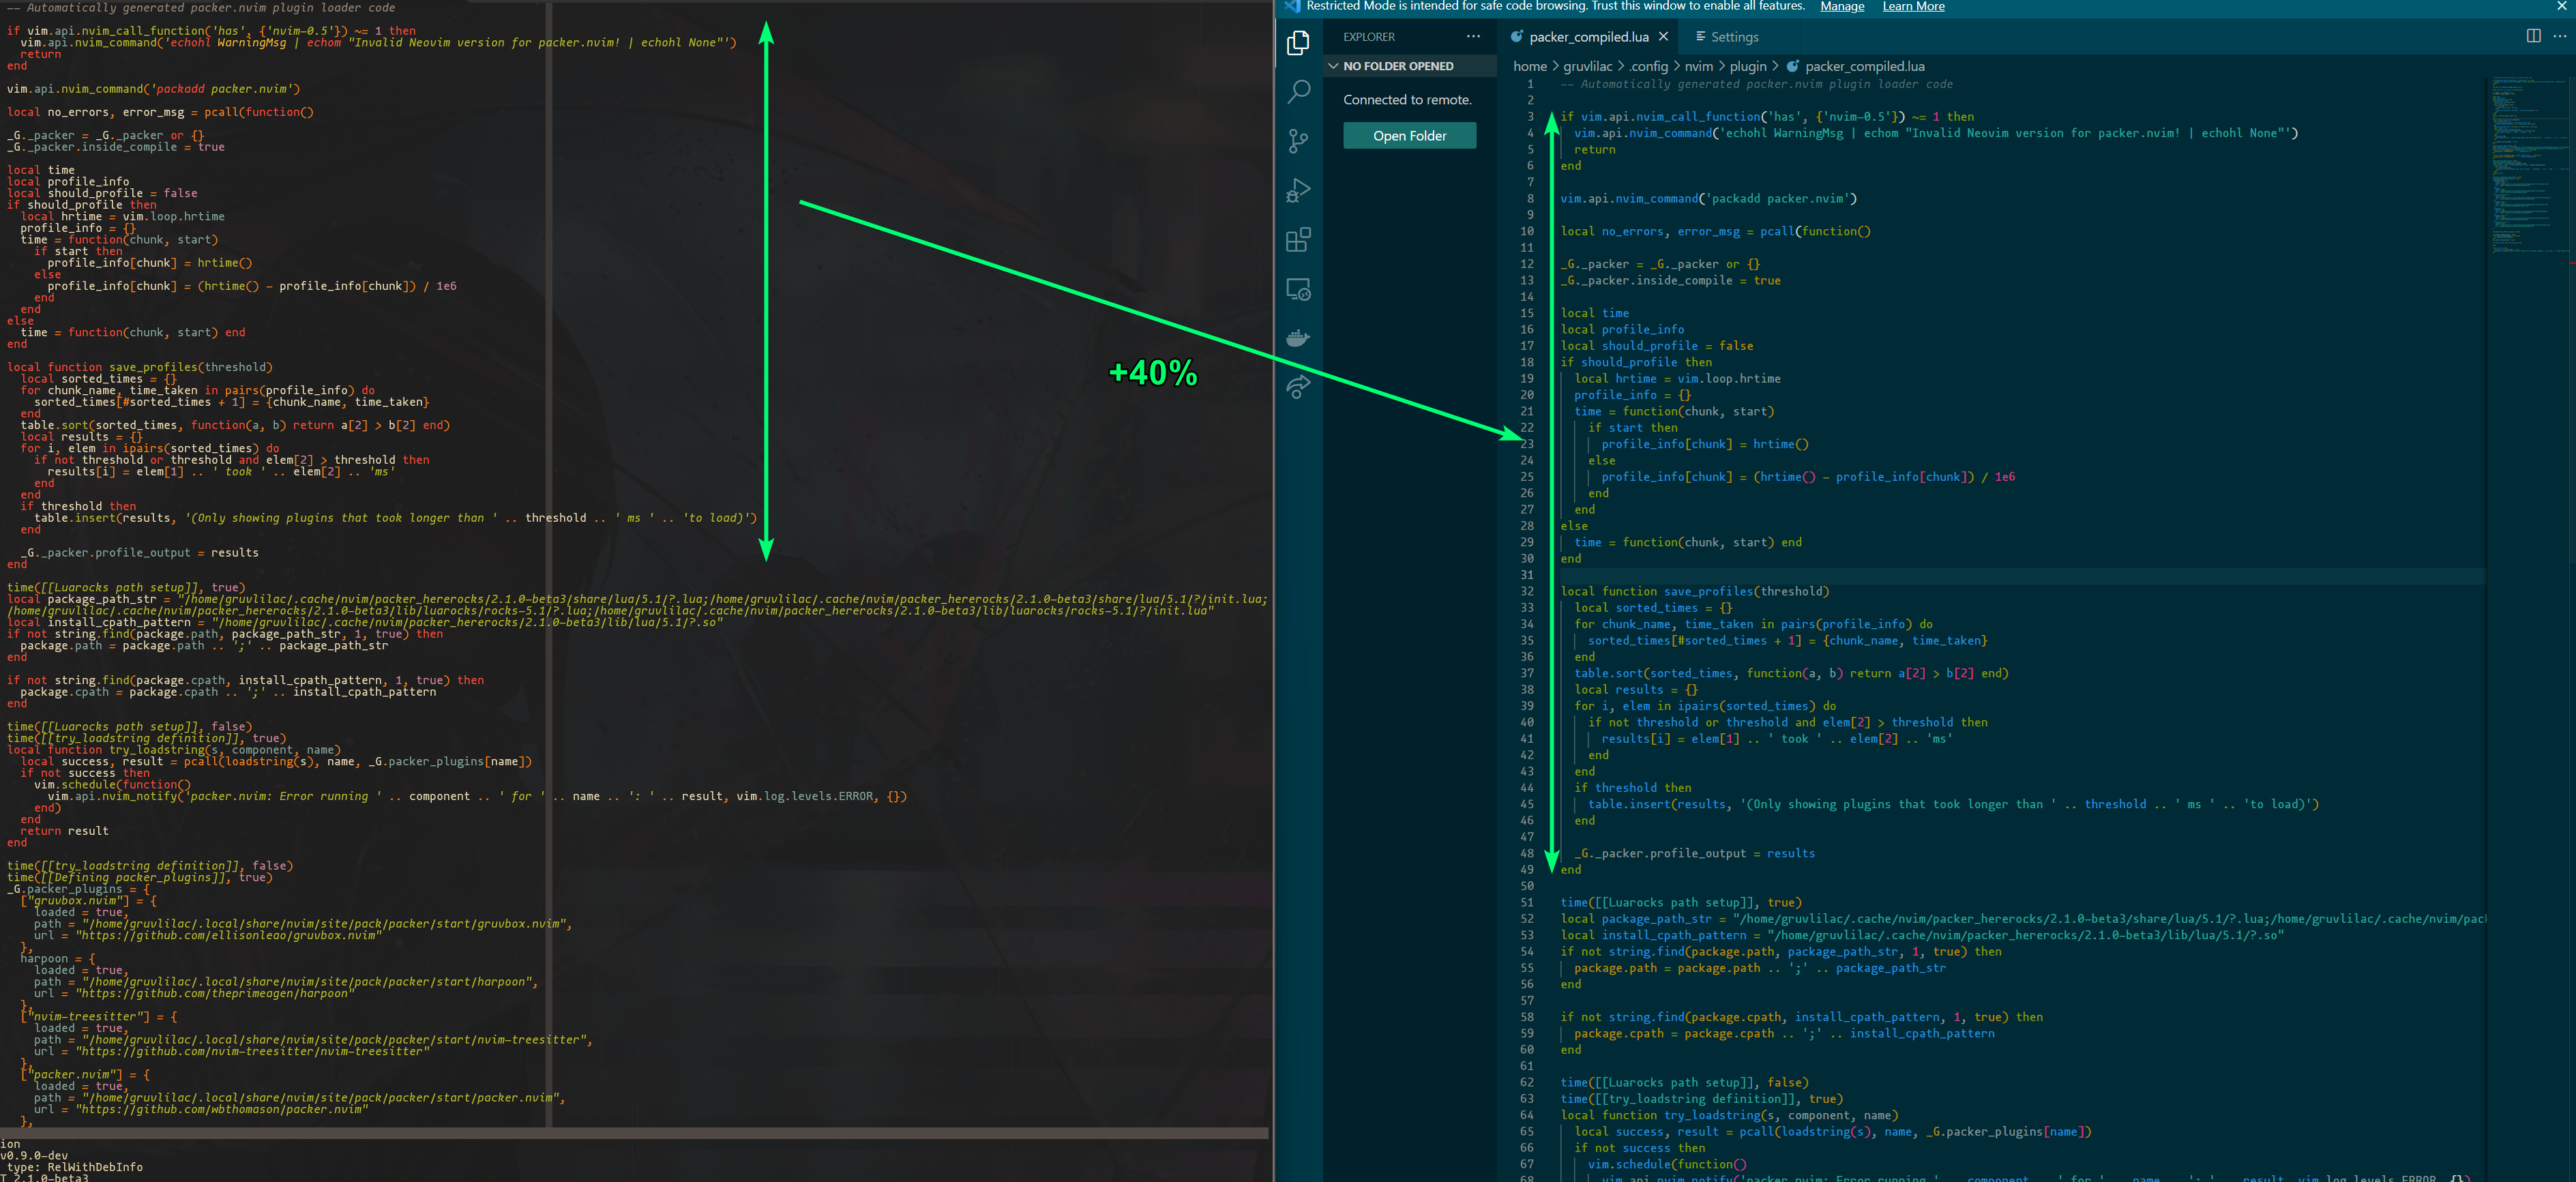Open the Search view icon
The image size is (2576, 1182).
tap(1298, 92)
